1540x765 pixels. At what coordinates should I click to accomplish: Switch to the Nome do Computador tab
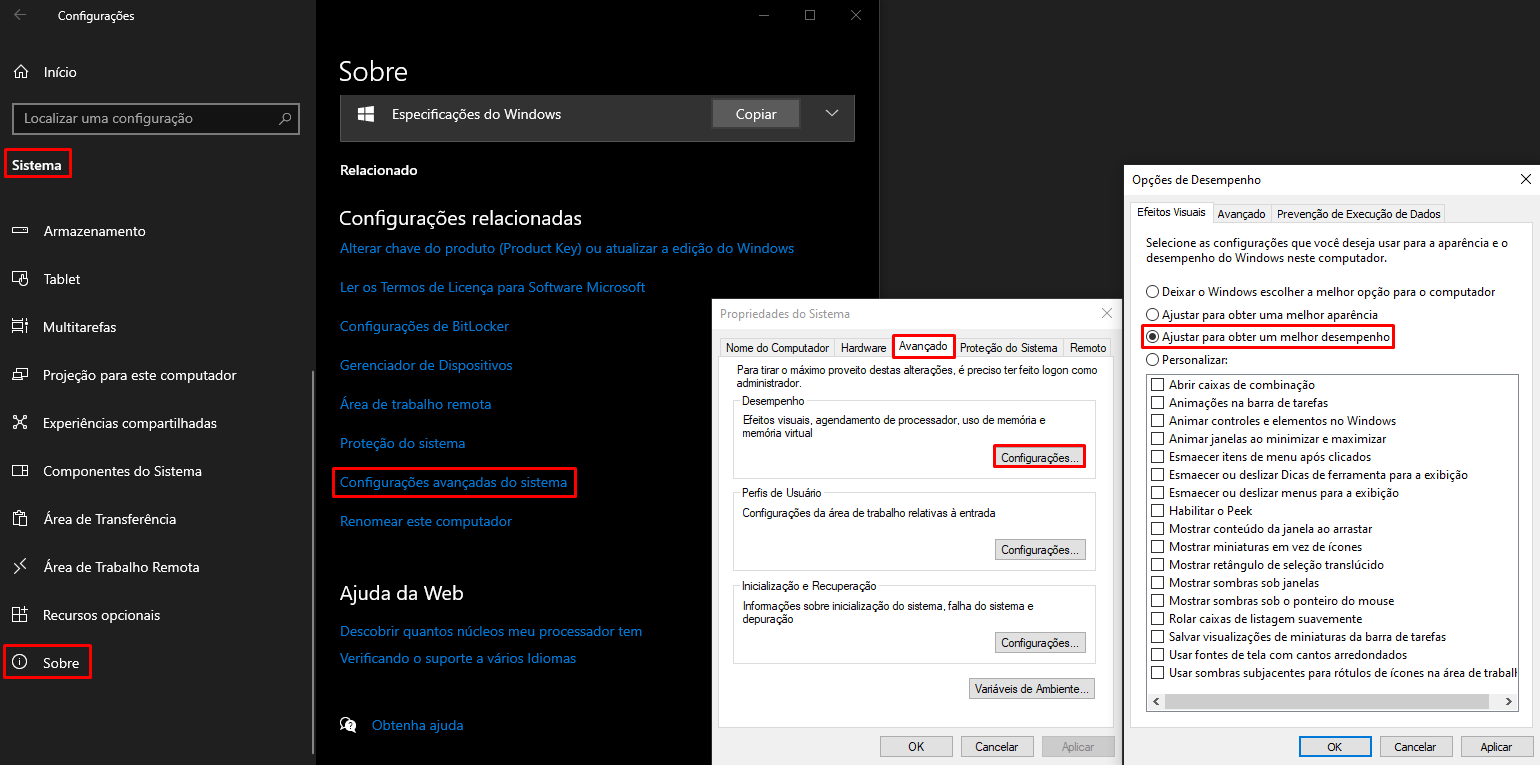[777, 348]
